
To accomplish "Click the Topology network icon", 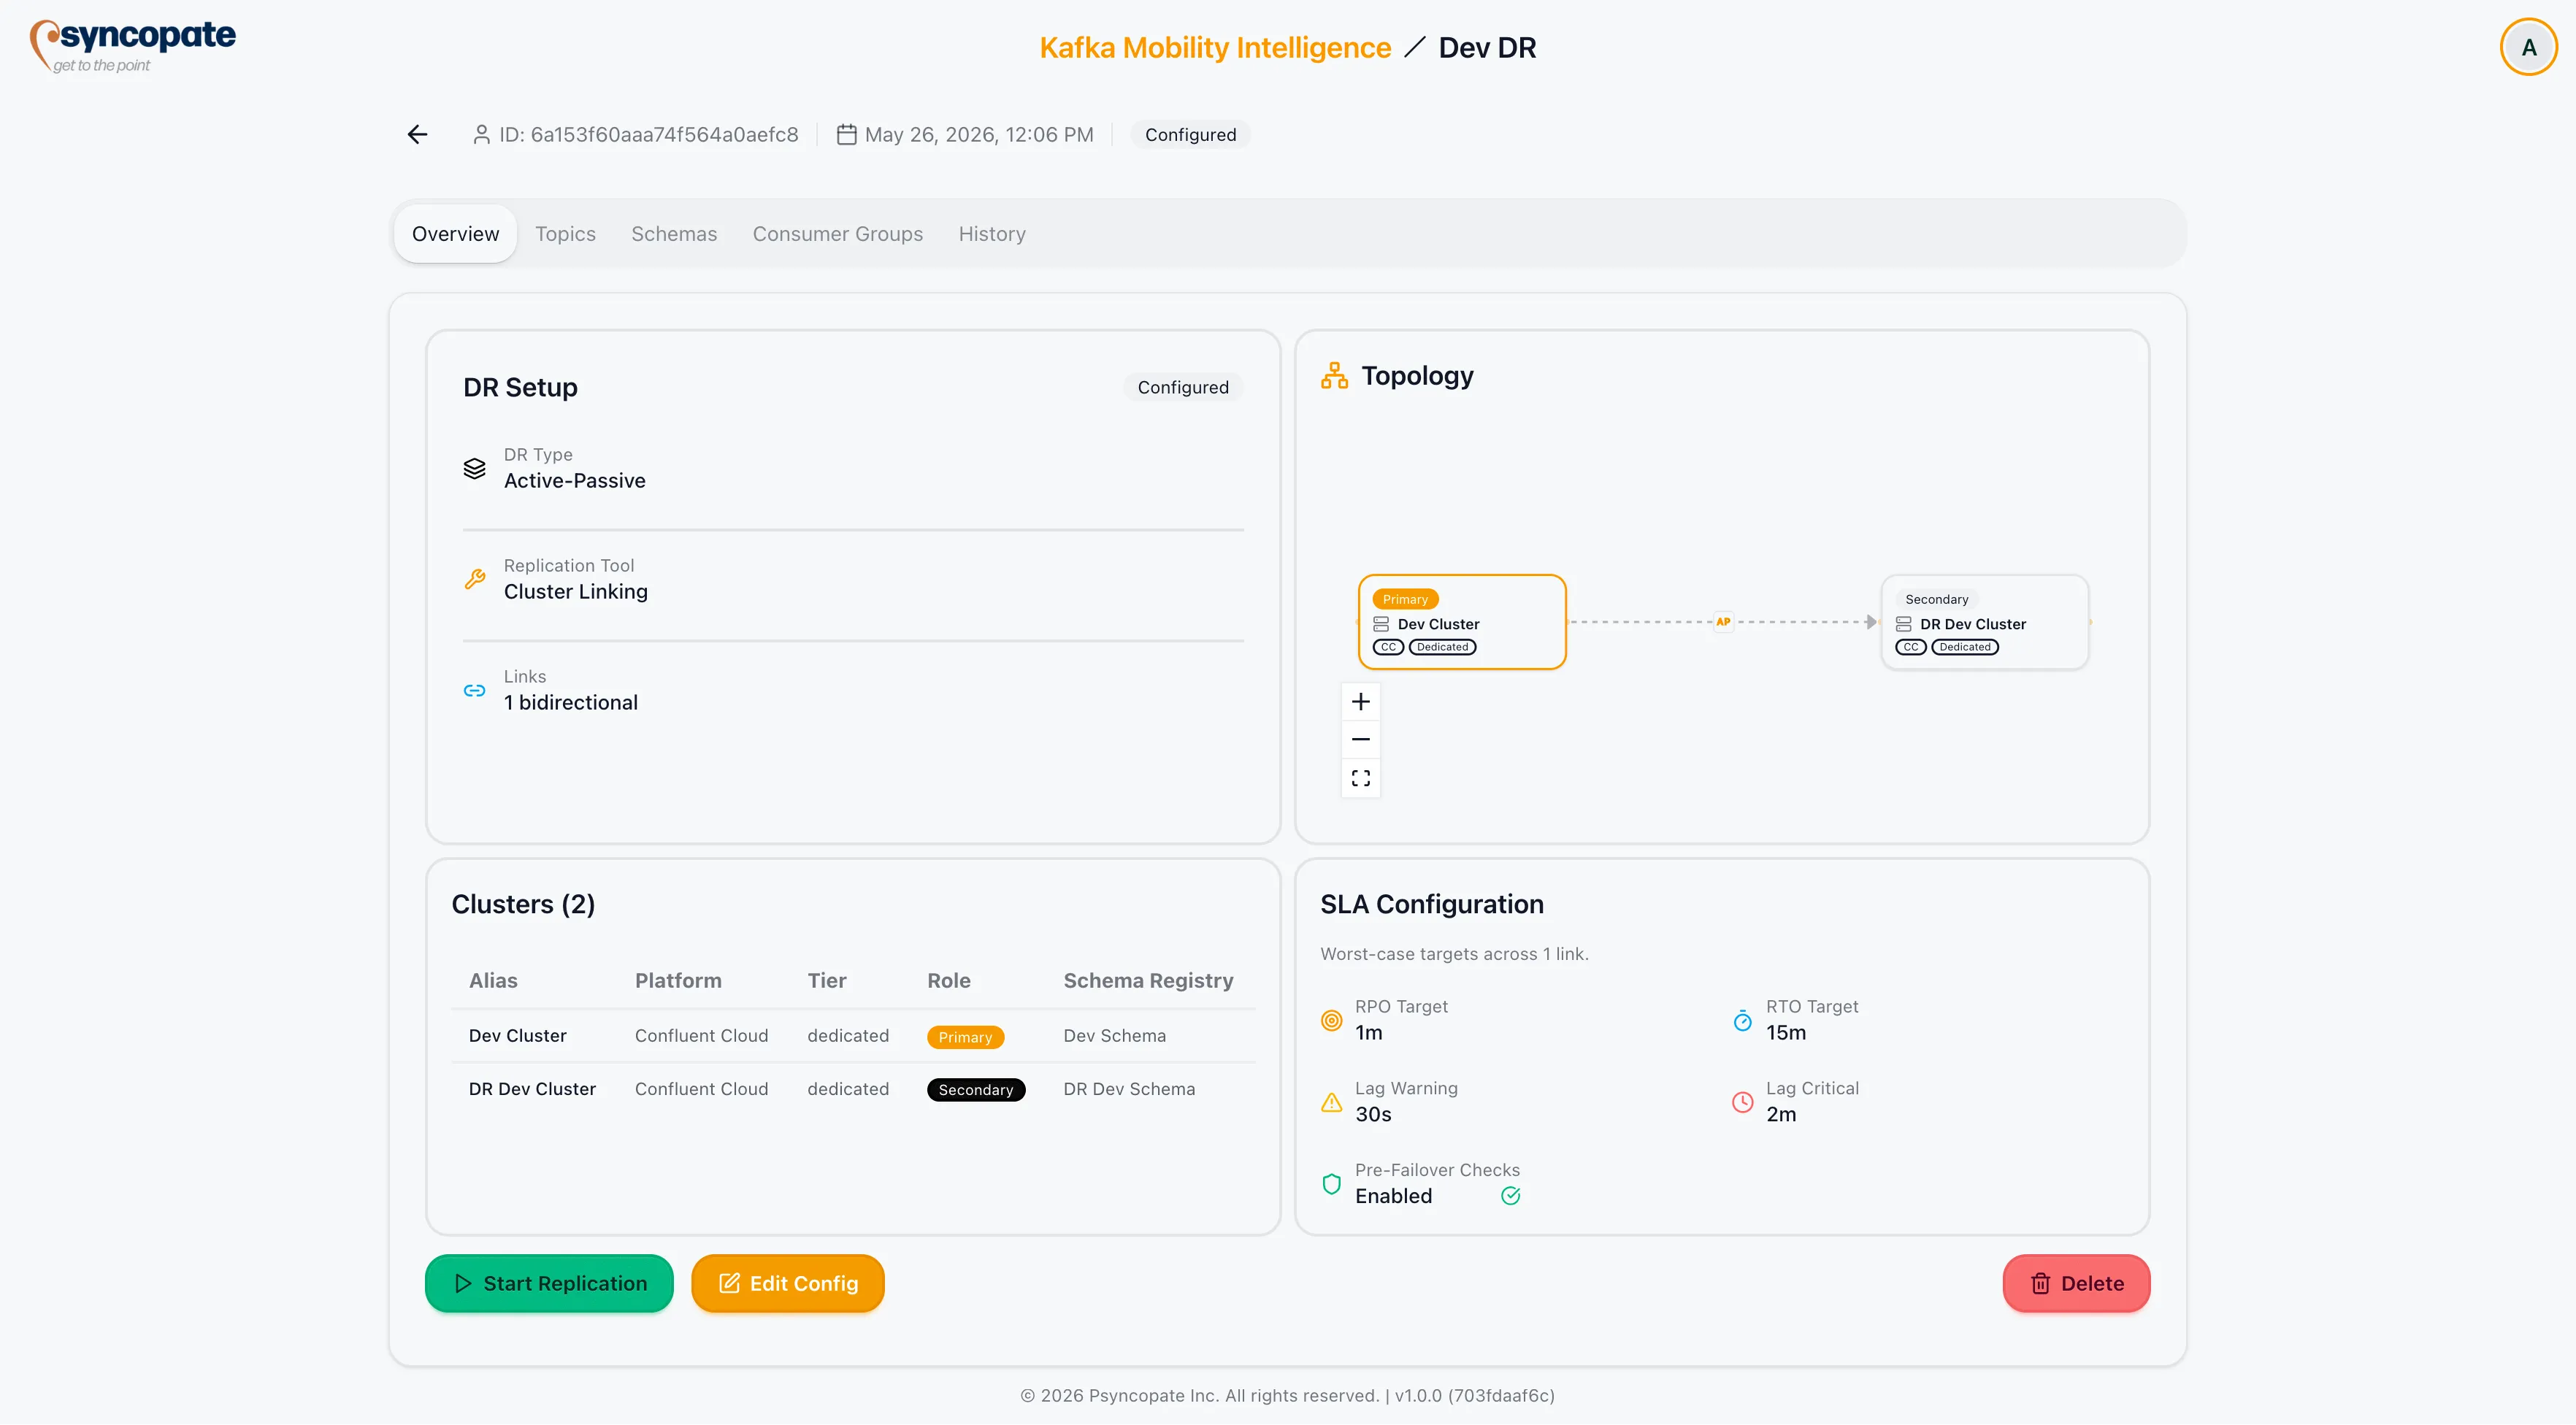I will [x=1334, y=376].
